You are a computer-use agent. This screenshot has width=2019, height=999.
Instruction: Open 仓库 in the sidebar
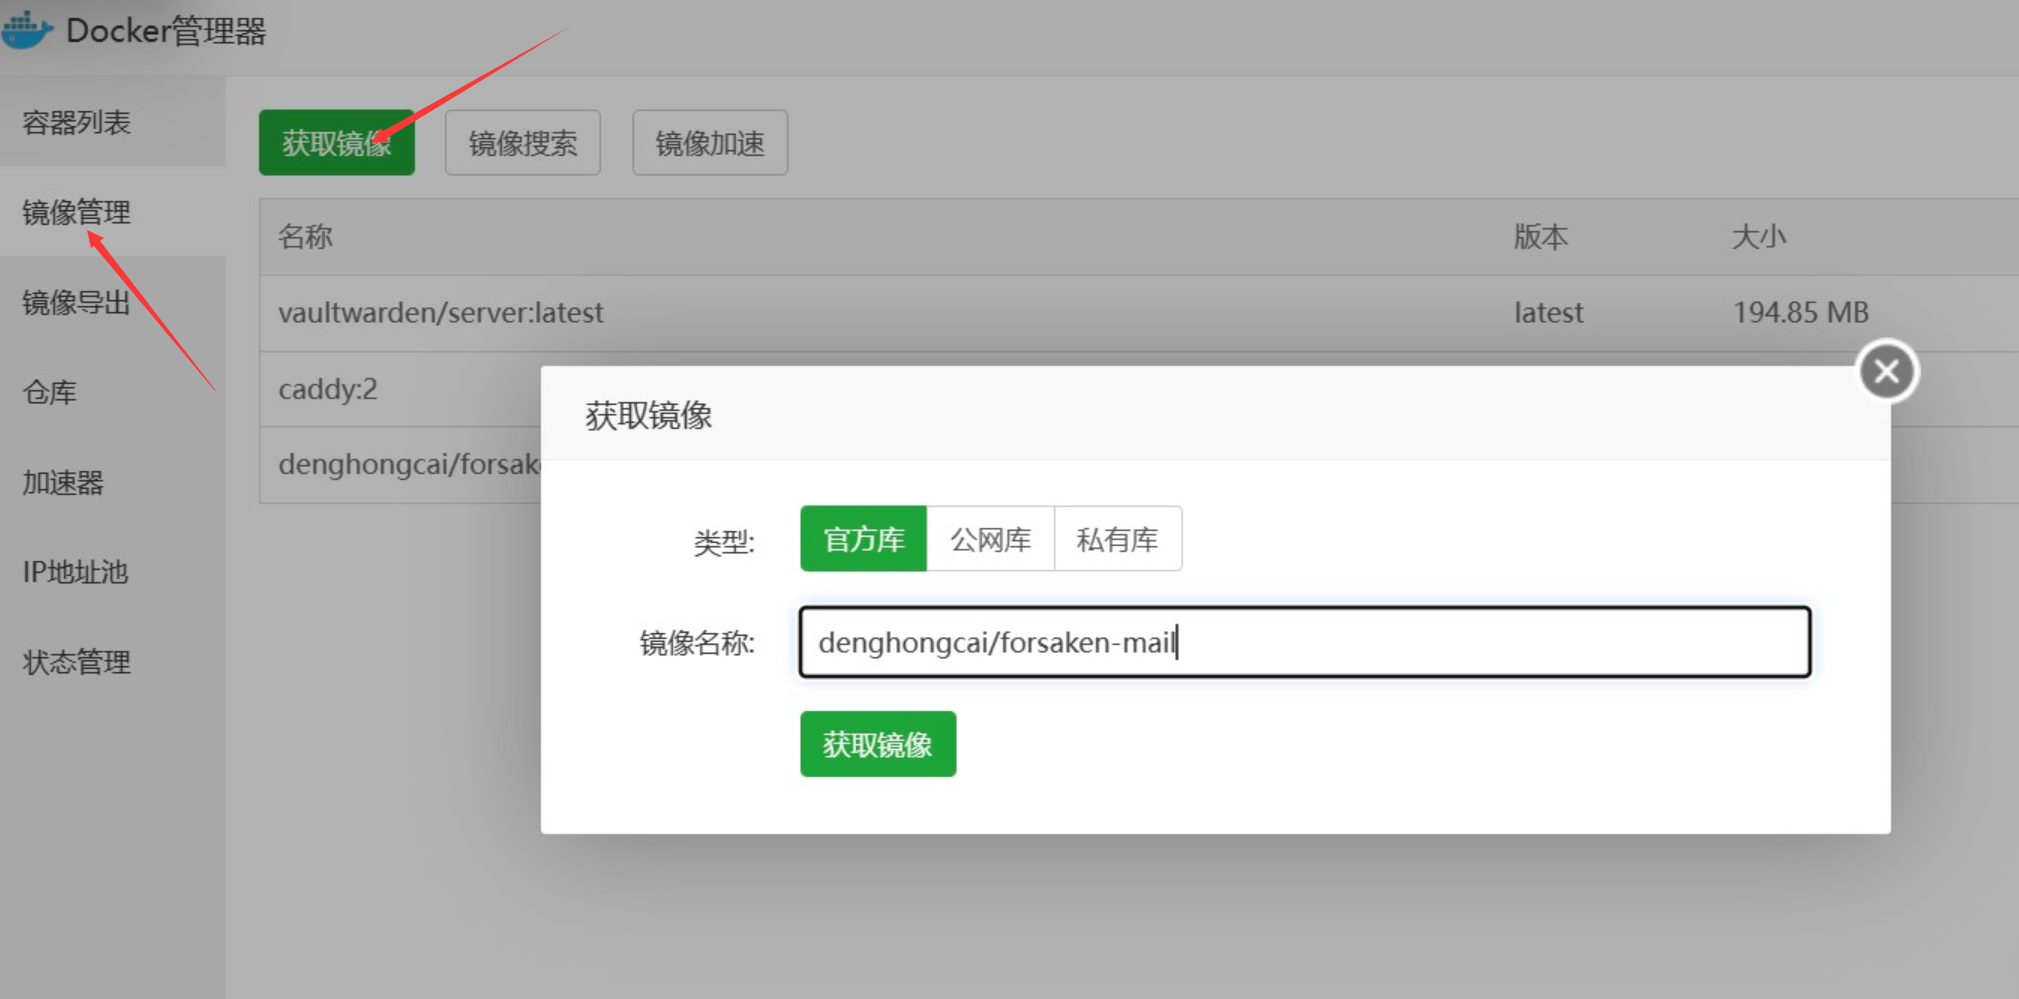(x=49, y=392)
